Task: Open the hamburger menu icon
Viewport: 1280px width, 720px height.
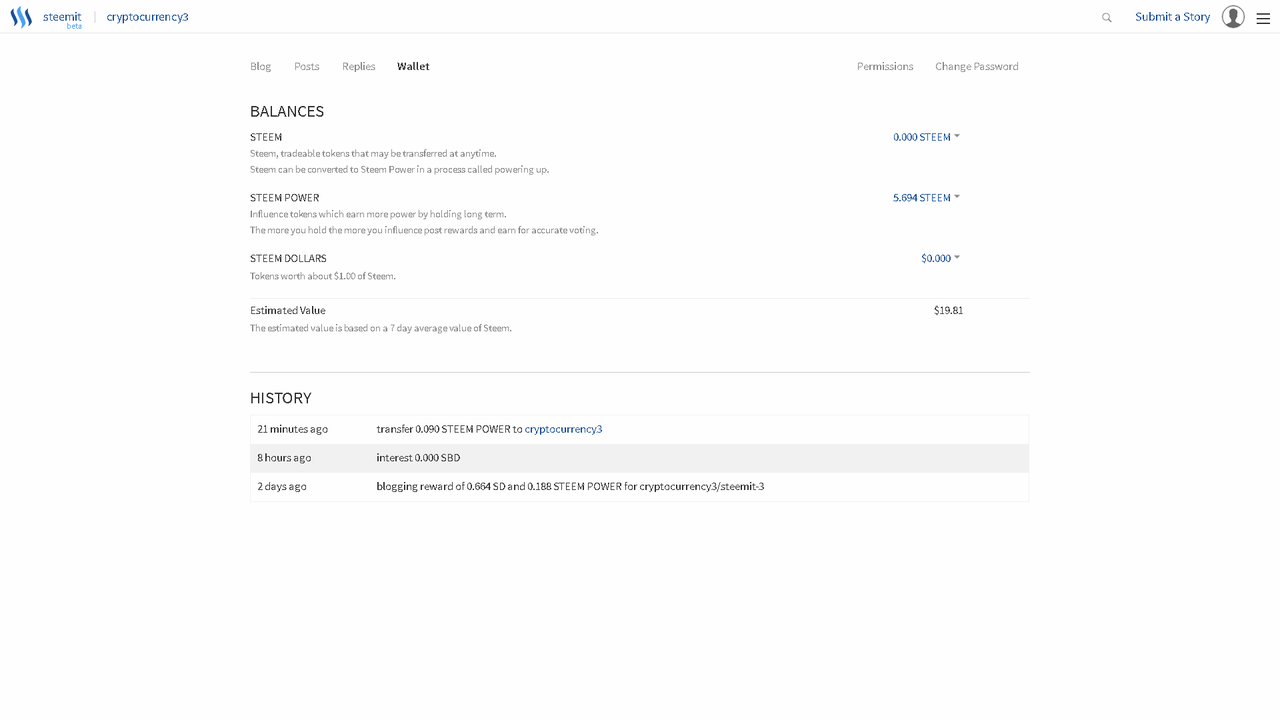Action: click(x=1263, y=18)
